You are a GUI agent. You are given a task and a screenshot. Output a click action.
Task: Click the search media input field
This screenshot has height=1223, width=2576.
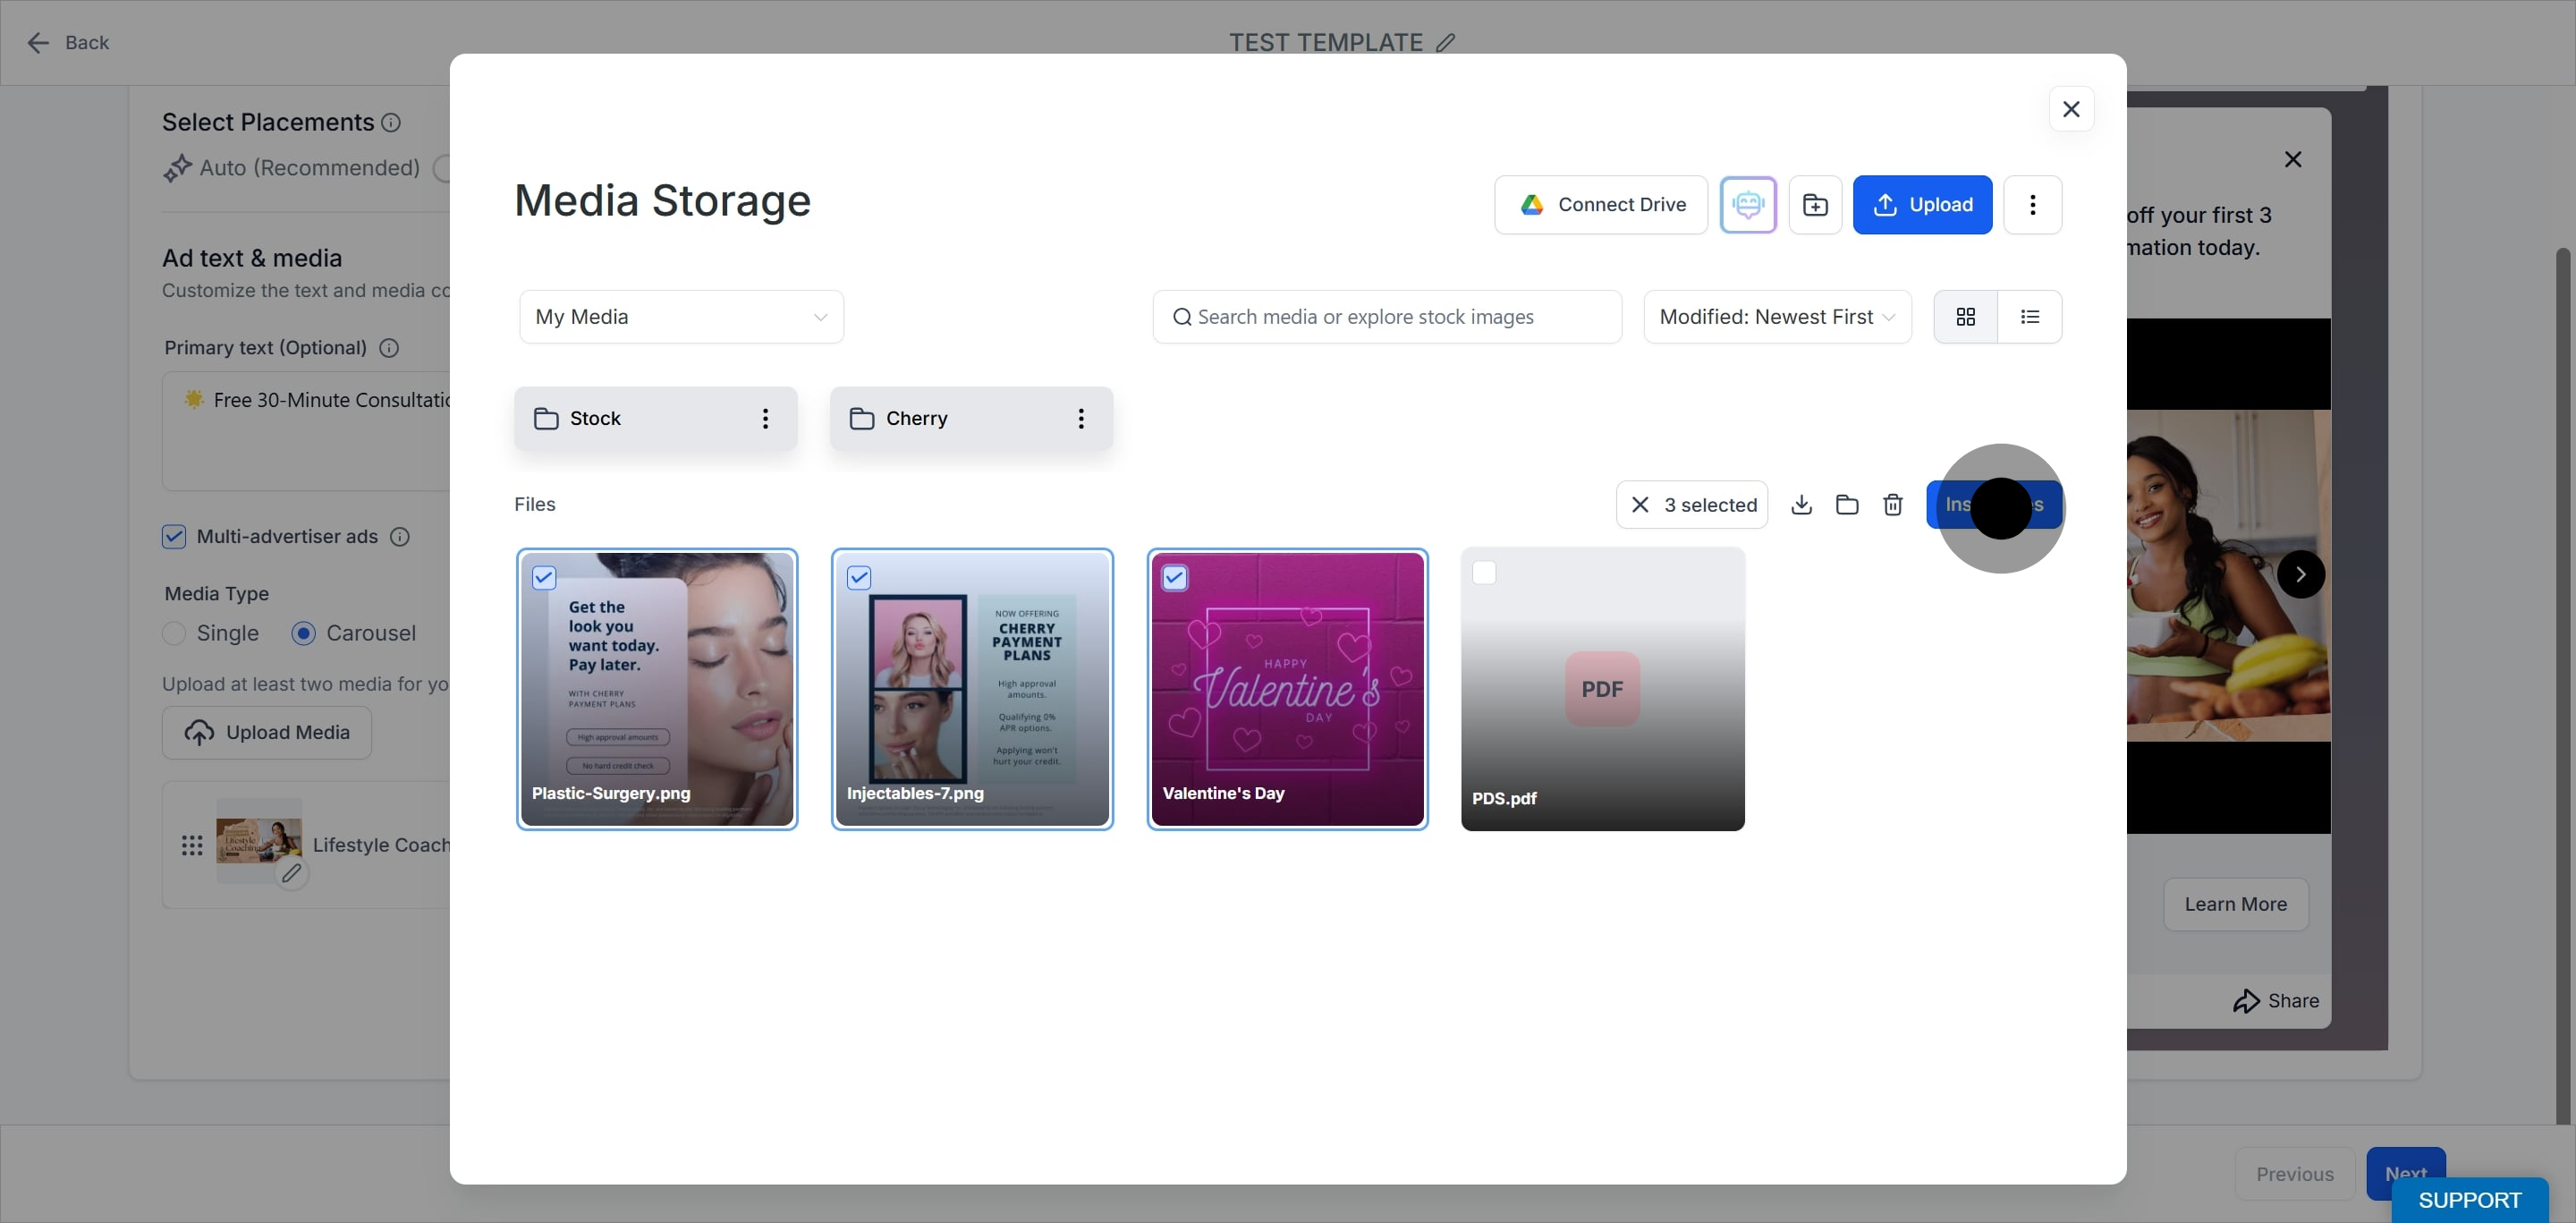coord(1387,317)
